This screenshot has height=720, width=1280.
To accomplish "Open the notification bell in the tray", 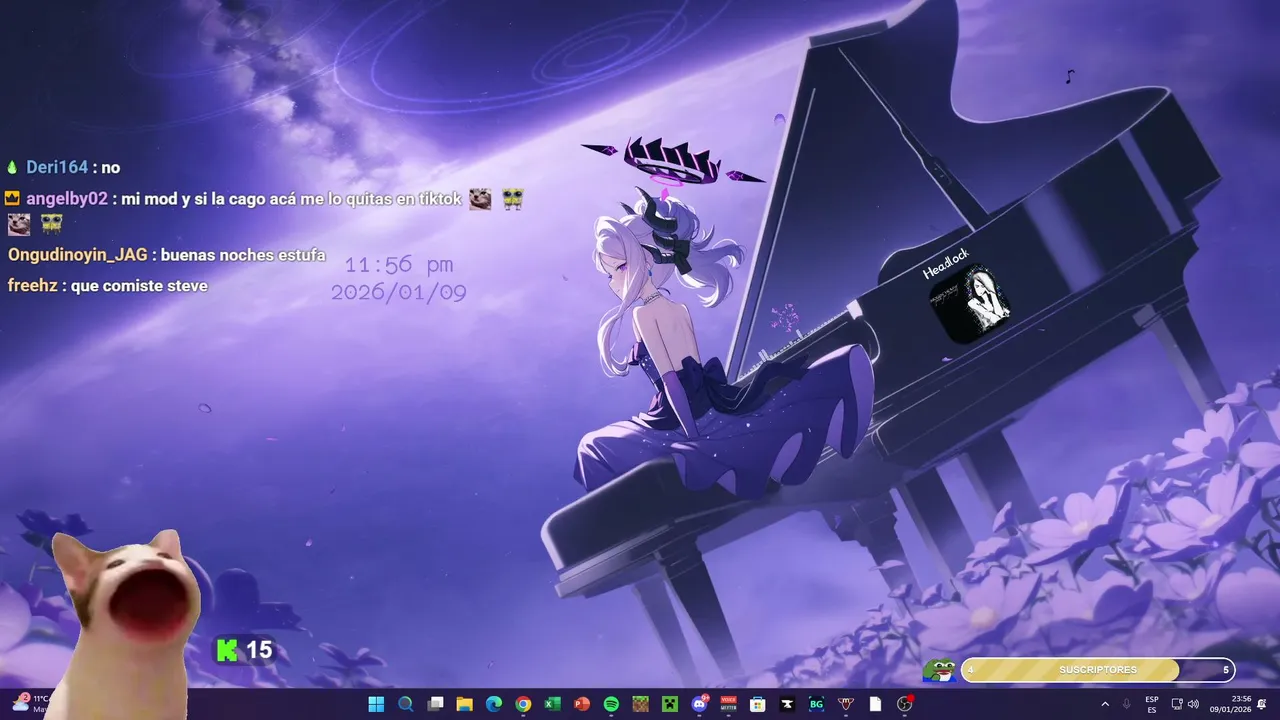I will tap(1263, 704).
